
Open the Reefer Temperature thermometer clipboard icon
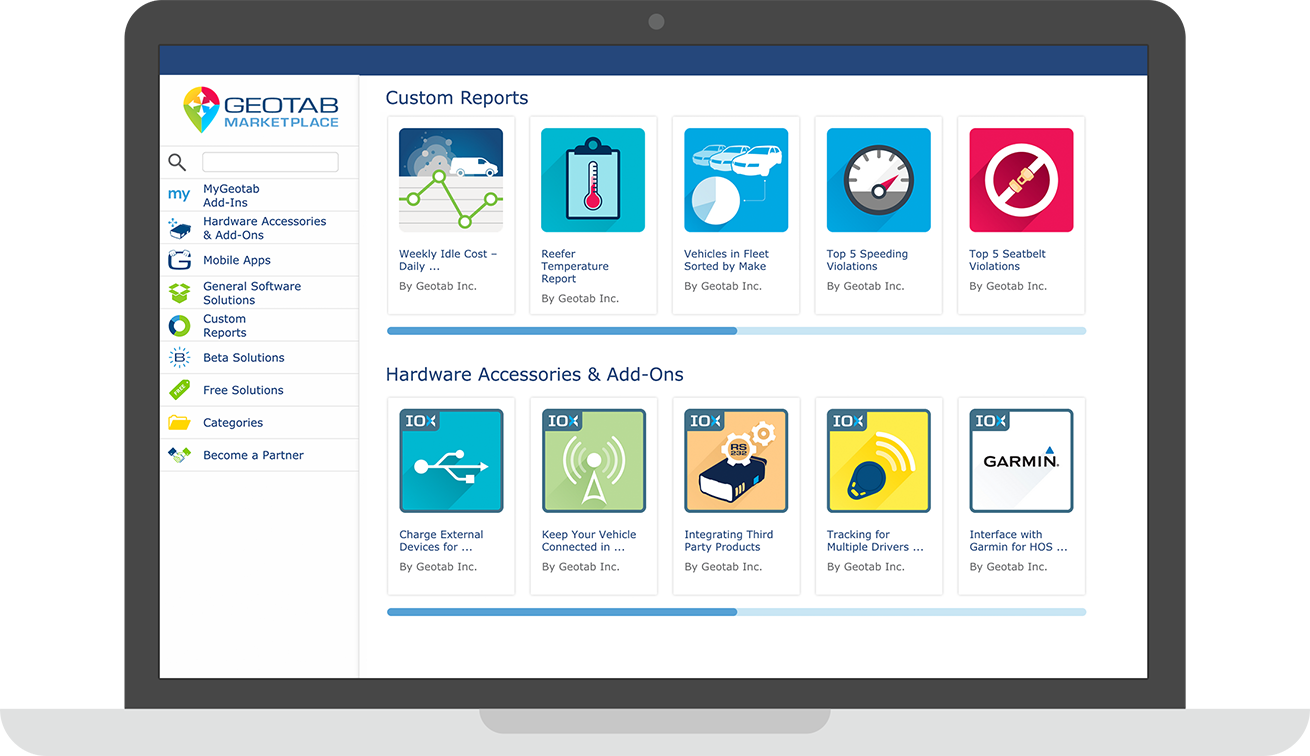[593, 180]
